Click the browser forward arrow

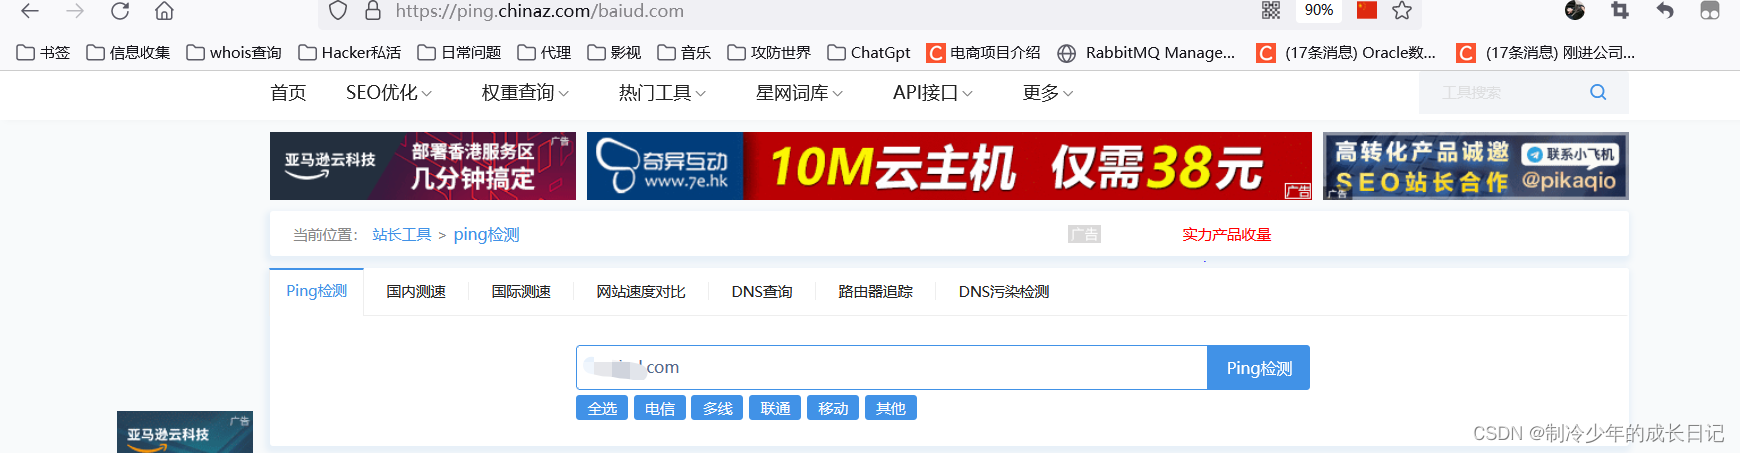pos(75,11)
